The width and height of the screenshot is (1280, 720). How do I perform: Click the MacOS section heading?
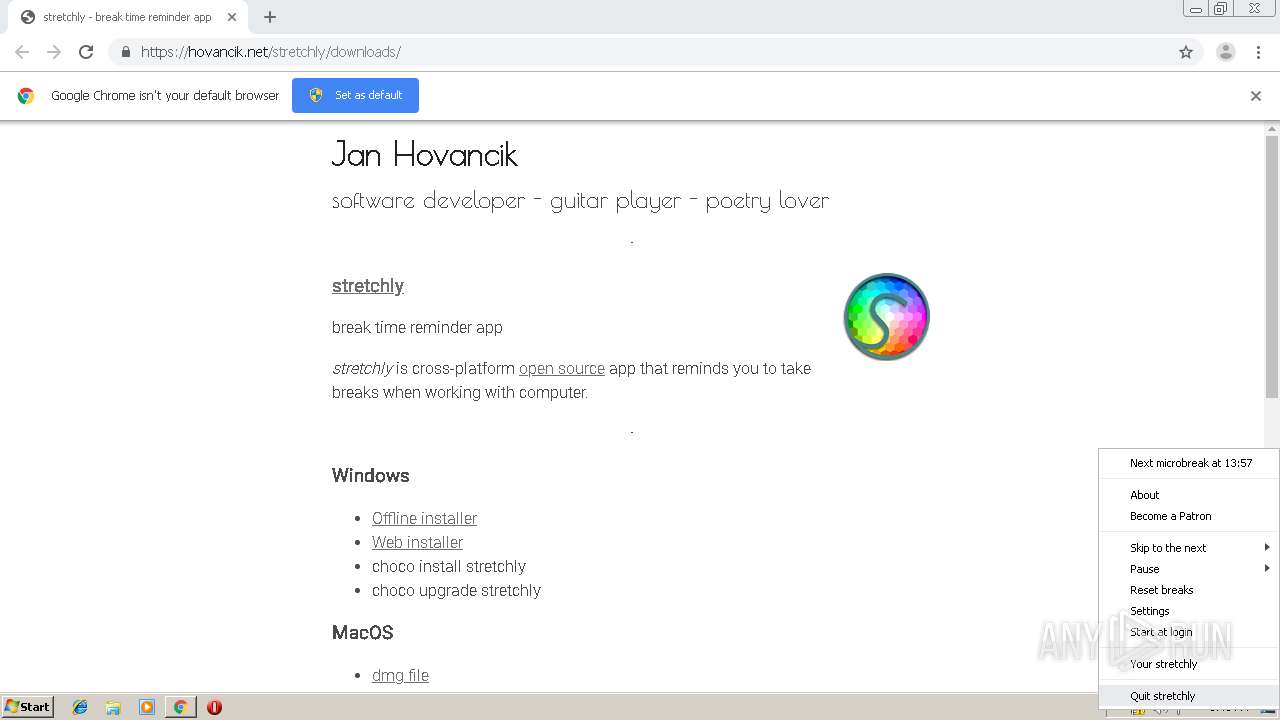363,632
